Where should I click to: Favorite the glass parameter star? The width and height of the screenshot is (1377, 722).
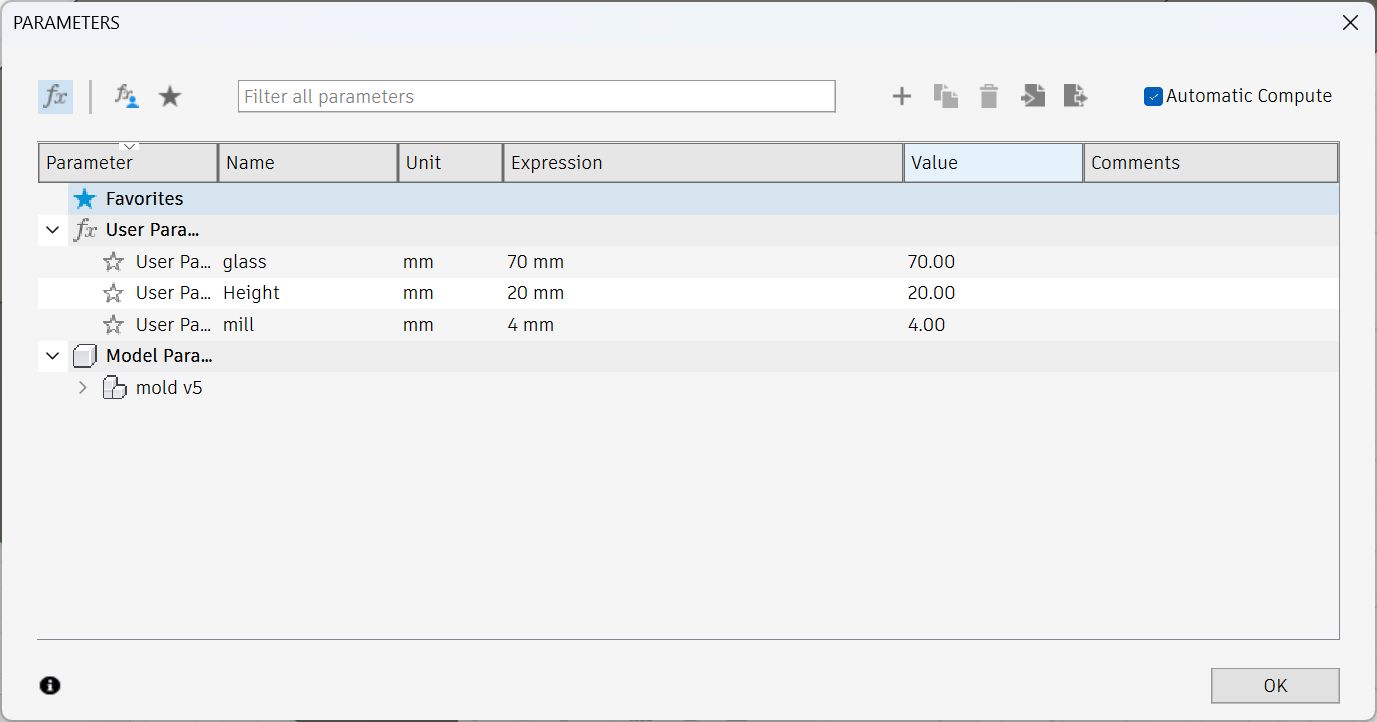114,262
